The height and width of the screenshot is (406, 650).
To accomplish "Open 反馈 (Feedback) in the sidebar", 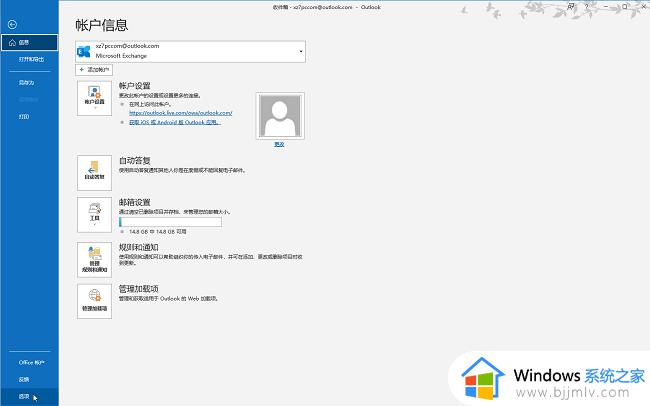I will [x=24, y=379].
